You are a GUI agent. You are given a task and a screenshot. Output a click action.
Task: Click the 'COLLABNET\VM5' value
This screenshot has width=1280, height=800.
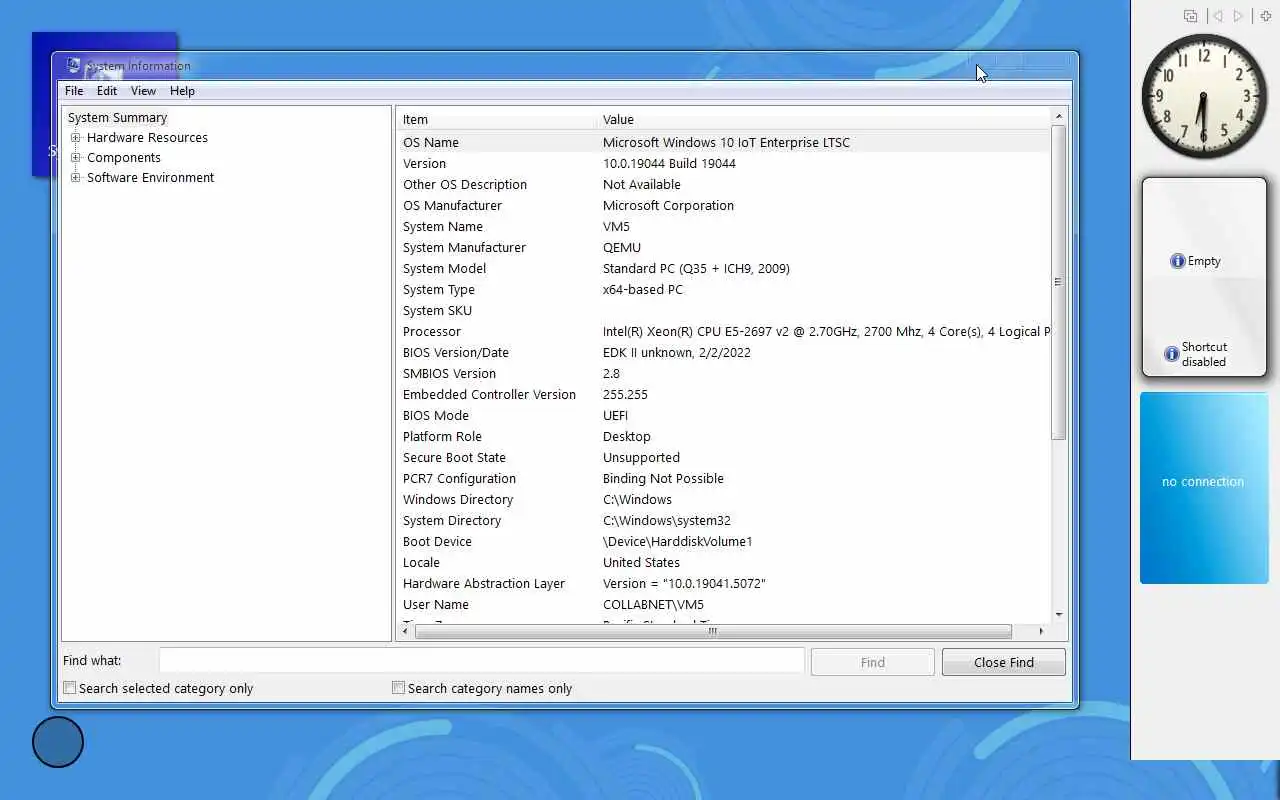coord(653,605)
